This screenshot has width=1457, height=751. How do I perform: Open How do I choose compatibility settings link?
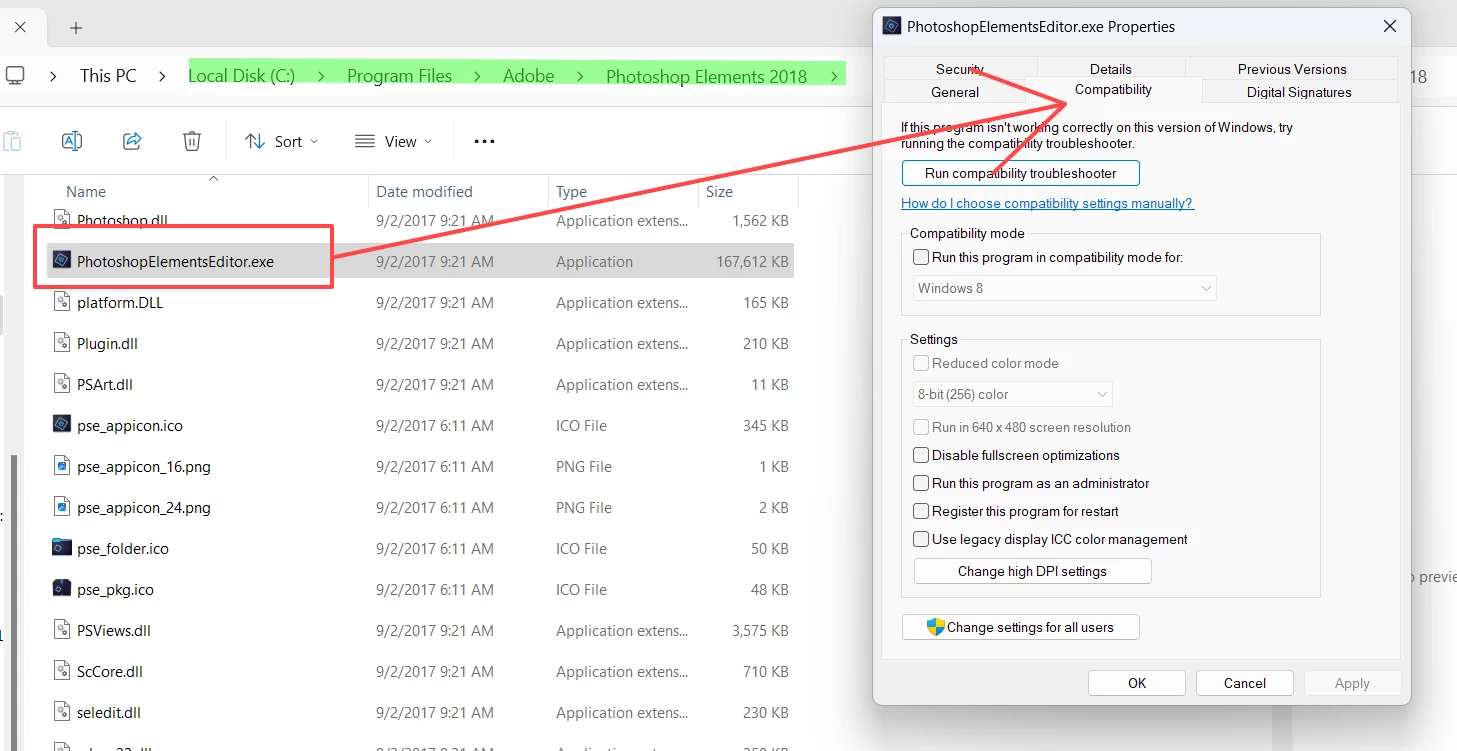(x=1047, y=203)
